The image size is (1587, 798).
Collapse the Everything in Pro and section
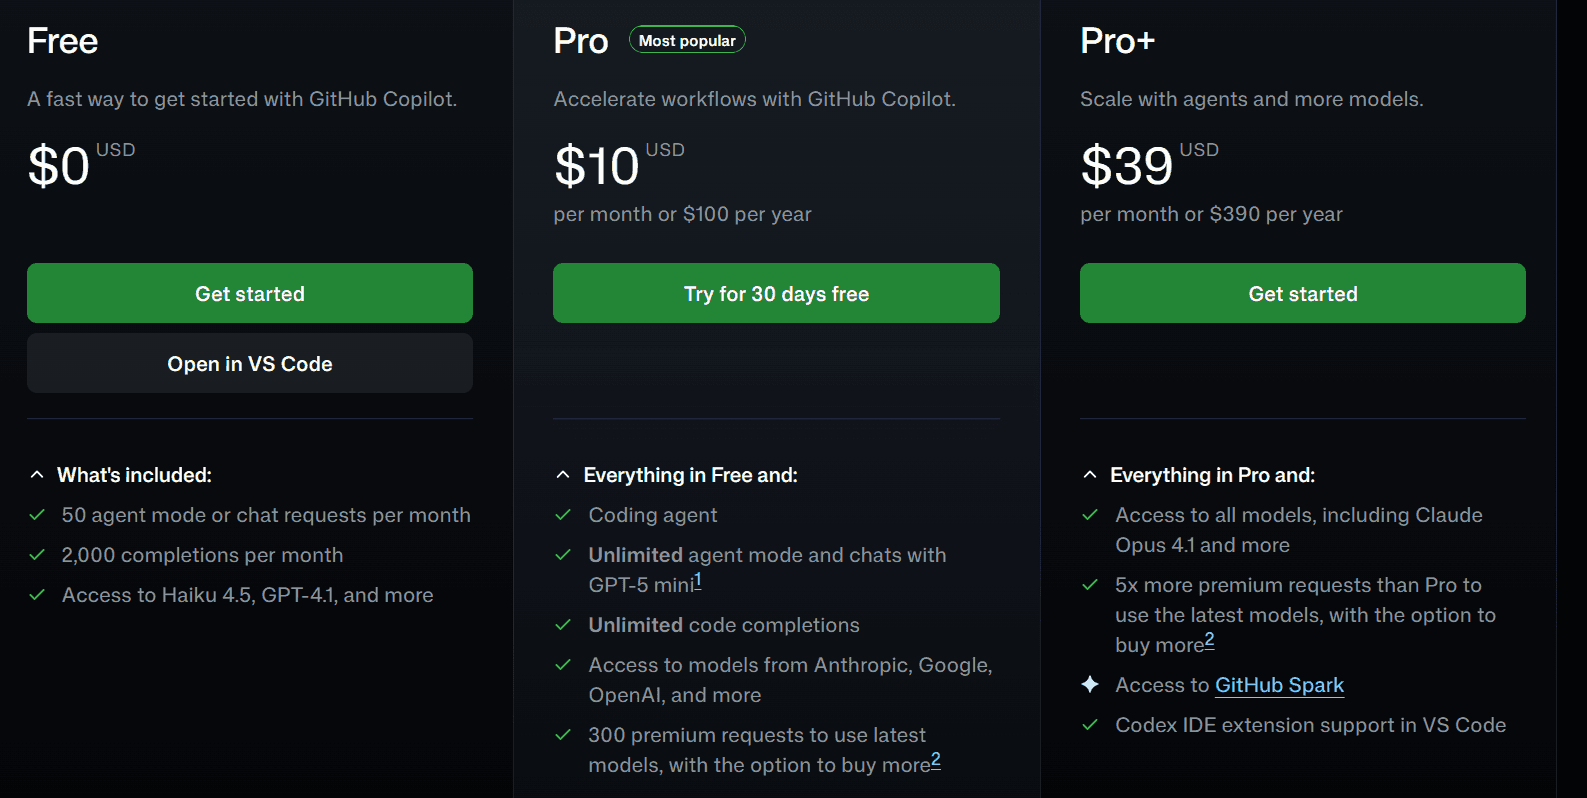click(1090, 474)
